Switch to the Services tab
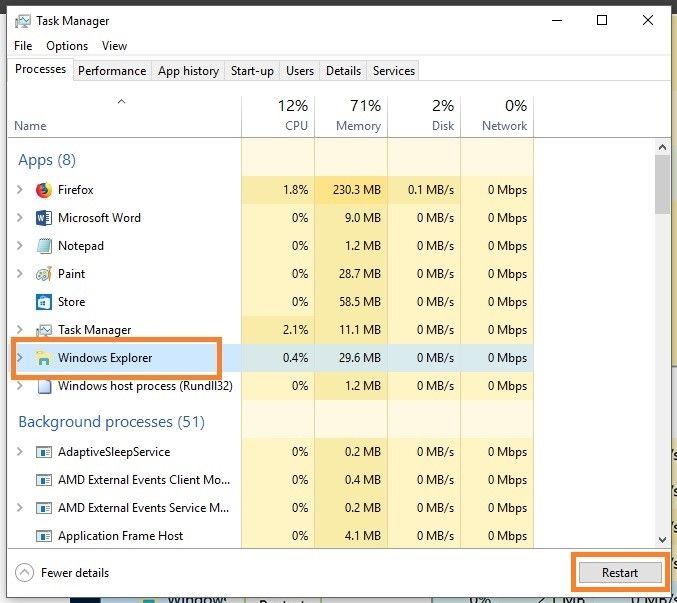 click(394, 71)
